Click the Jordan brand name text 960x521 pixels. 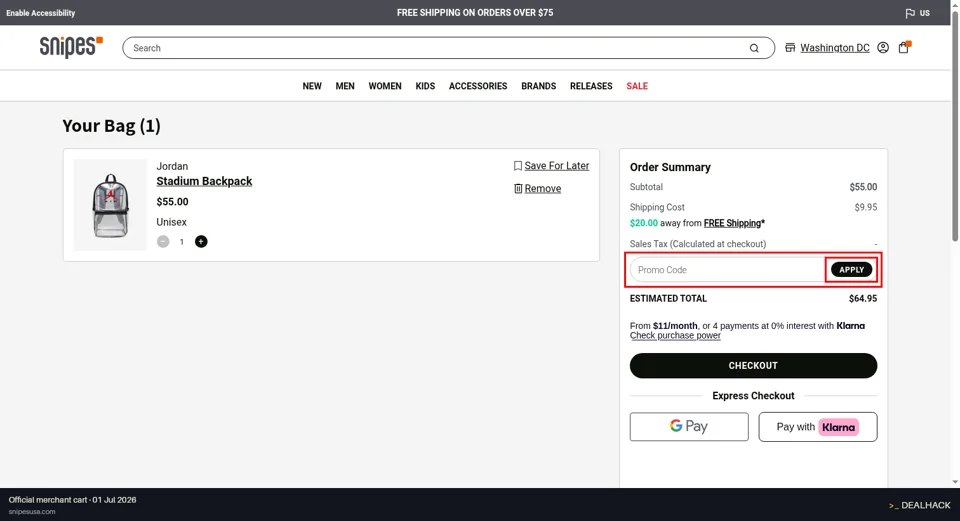click(x=172, y=167)
